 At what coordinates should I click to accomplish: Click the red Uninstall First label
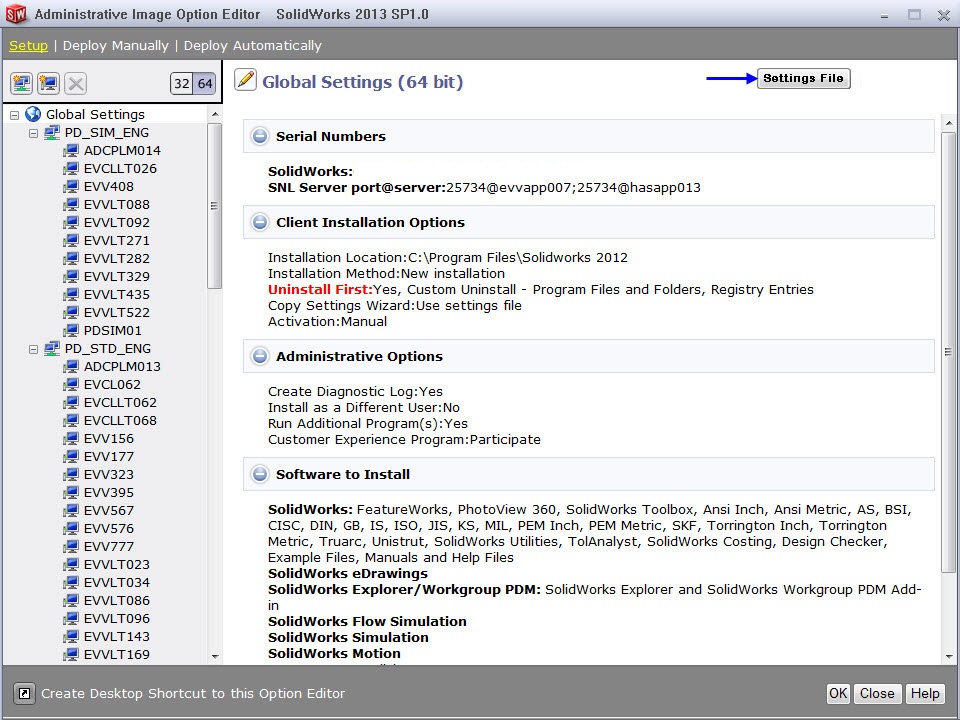320,289
